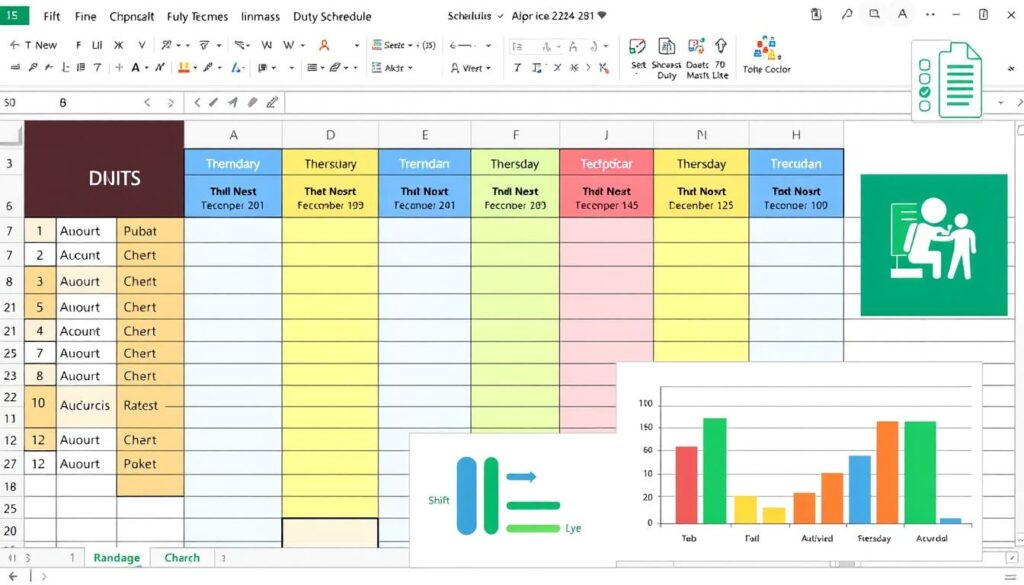Click the italic T icon in ribbon

(x=517, y=67)
